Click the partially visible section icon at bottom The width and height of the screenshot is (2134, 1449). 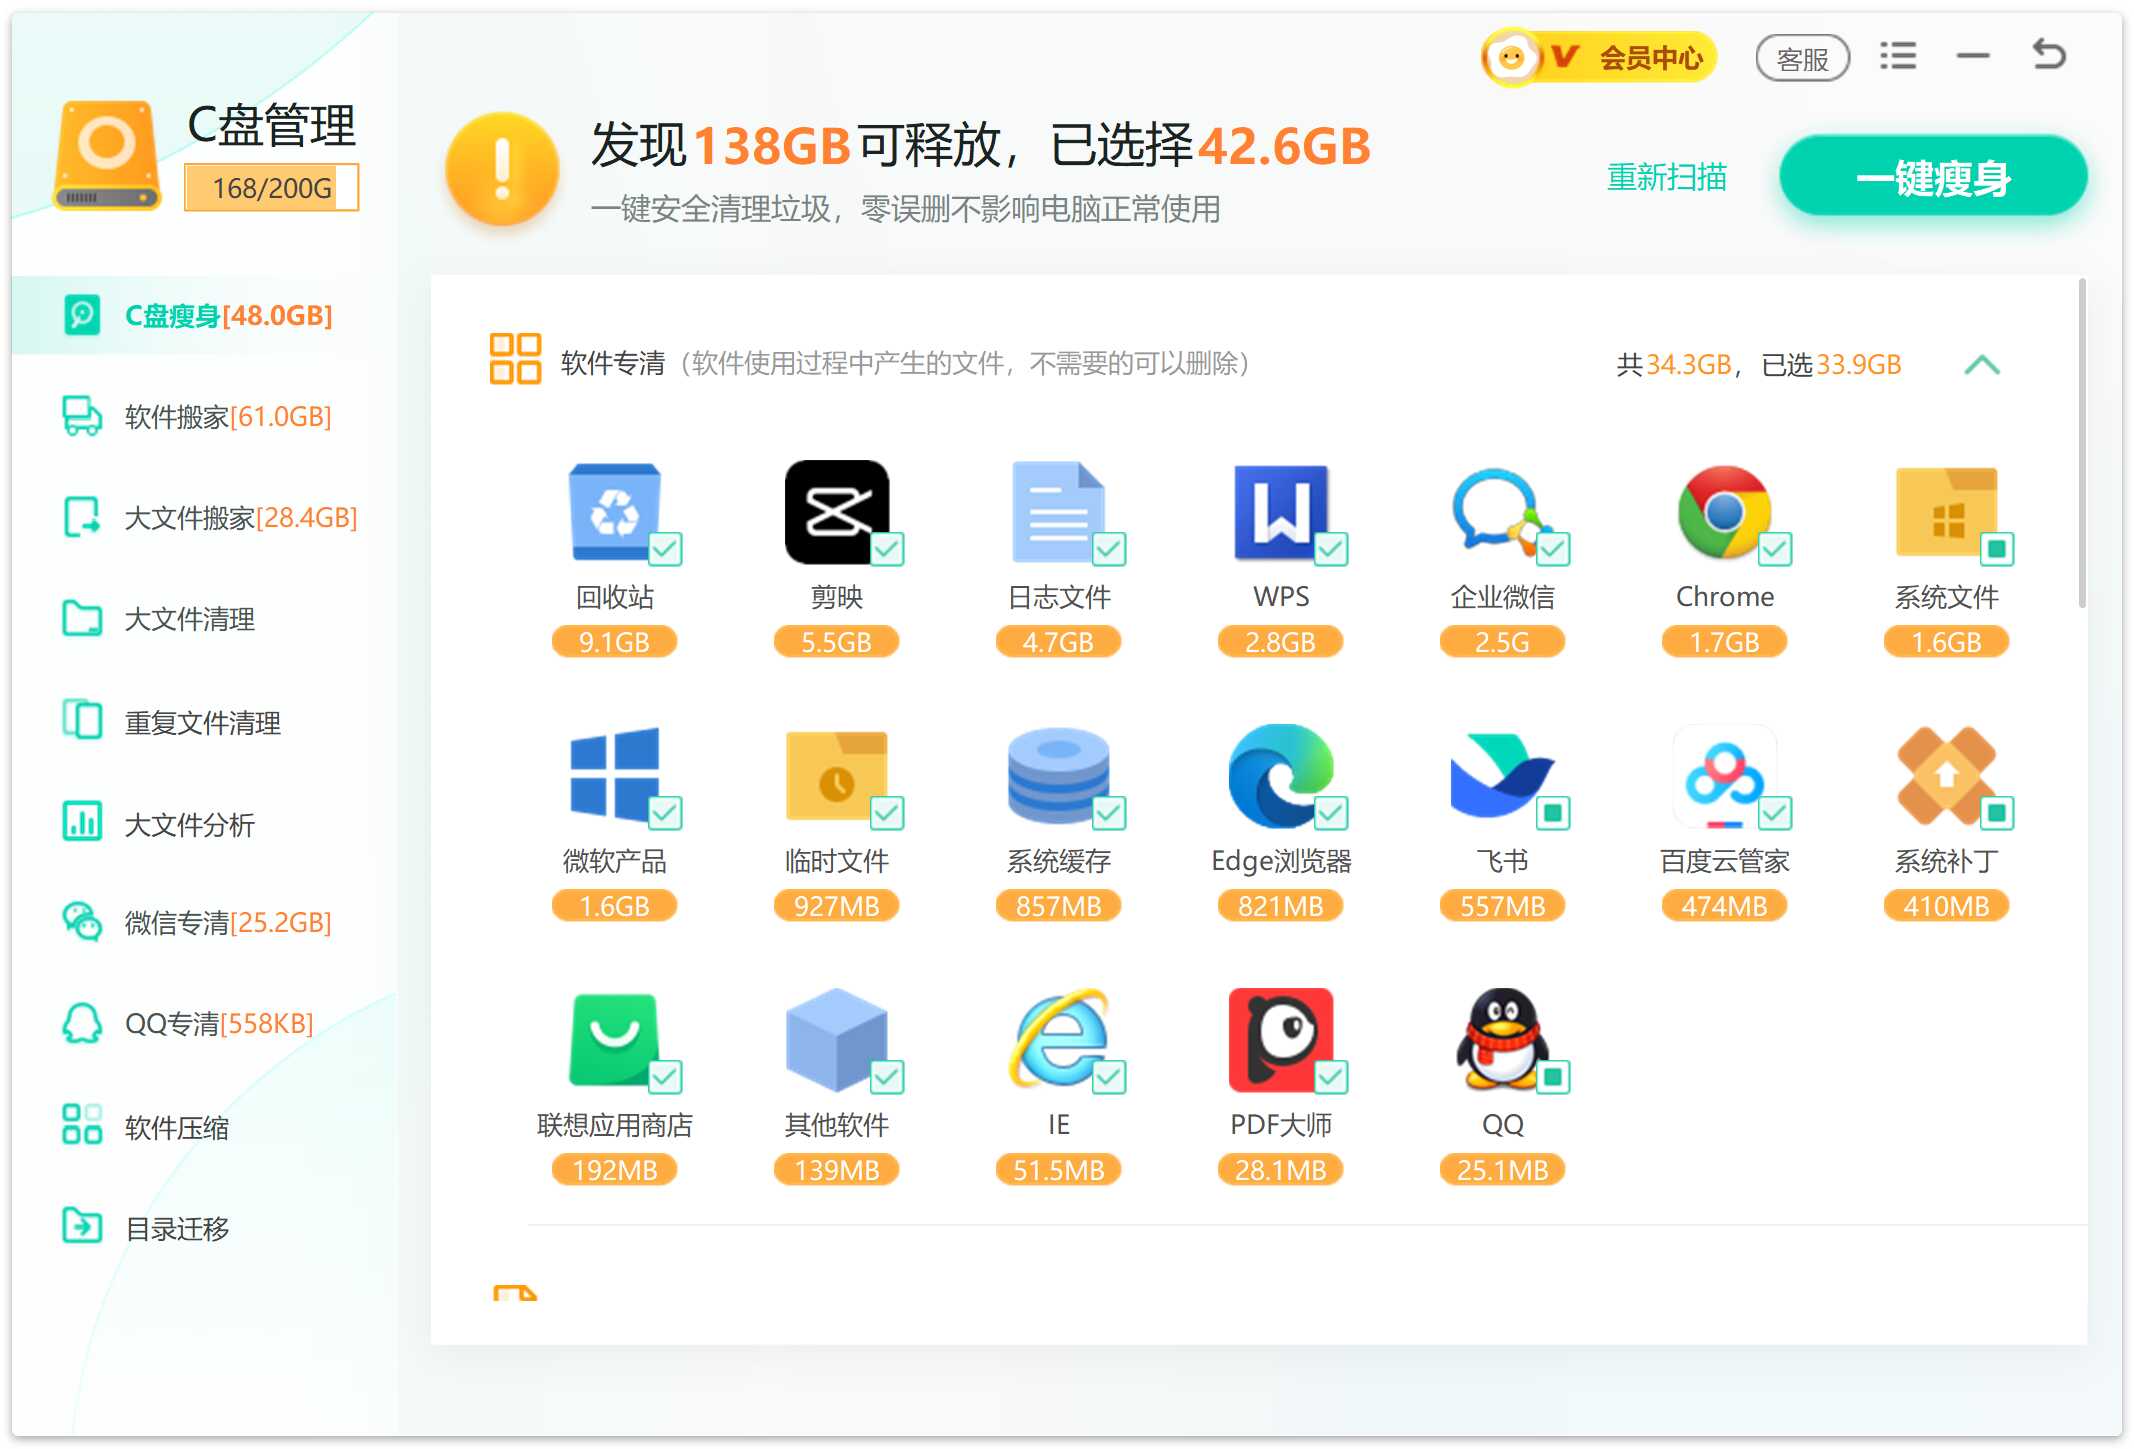pos(515,1293)
